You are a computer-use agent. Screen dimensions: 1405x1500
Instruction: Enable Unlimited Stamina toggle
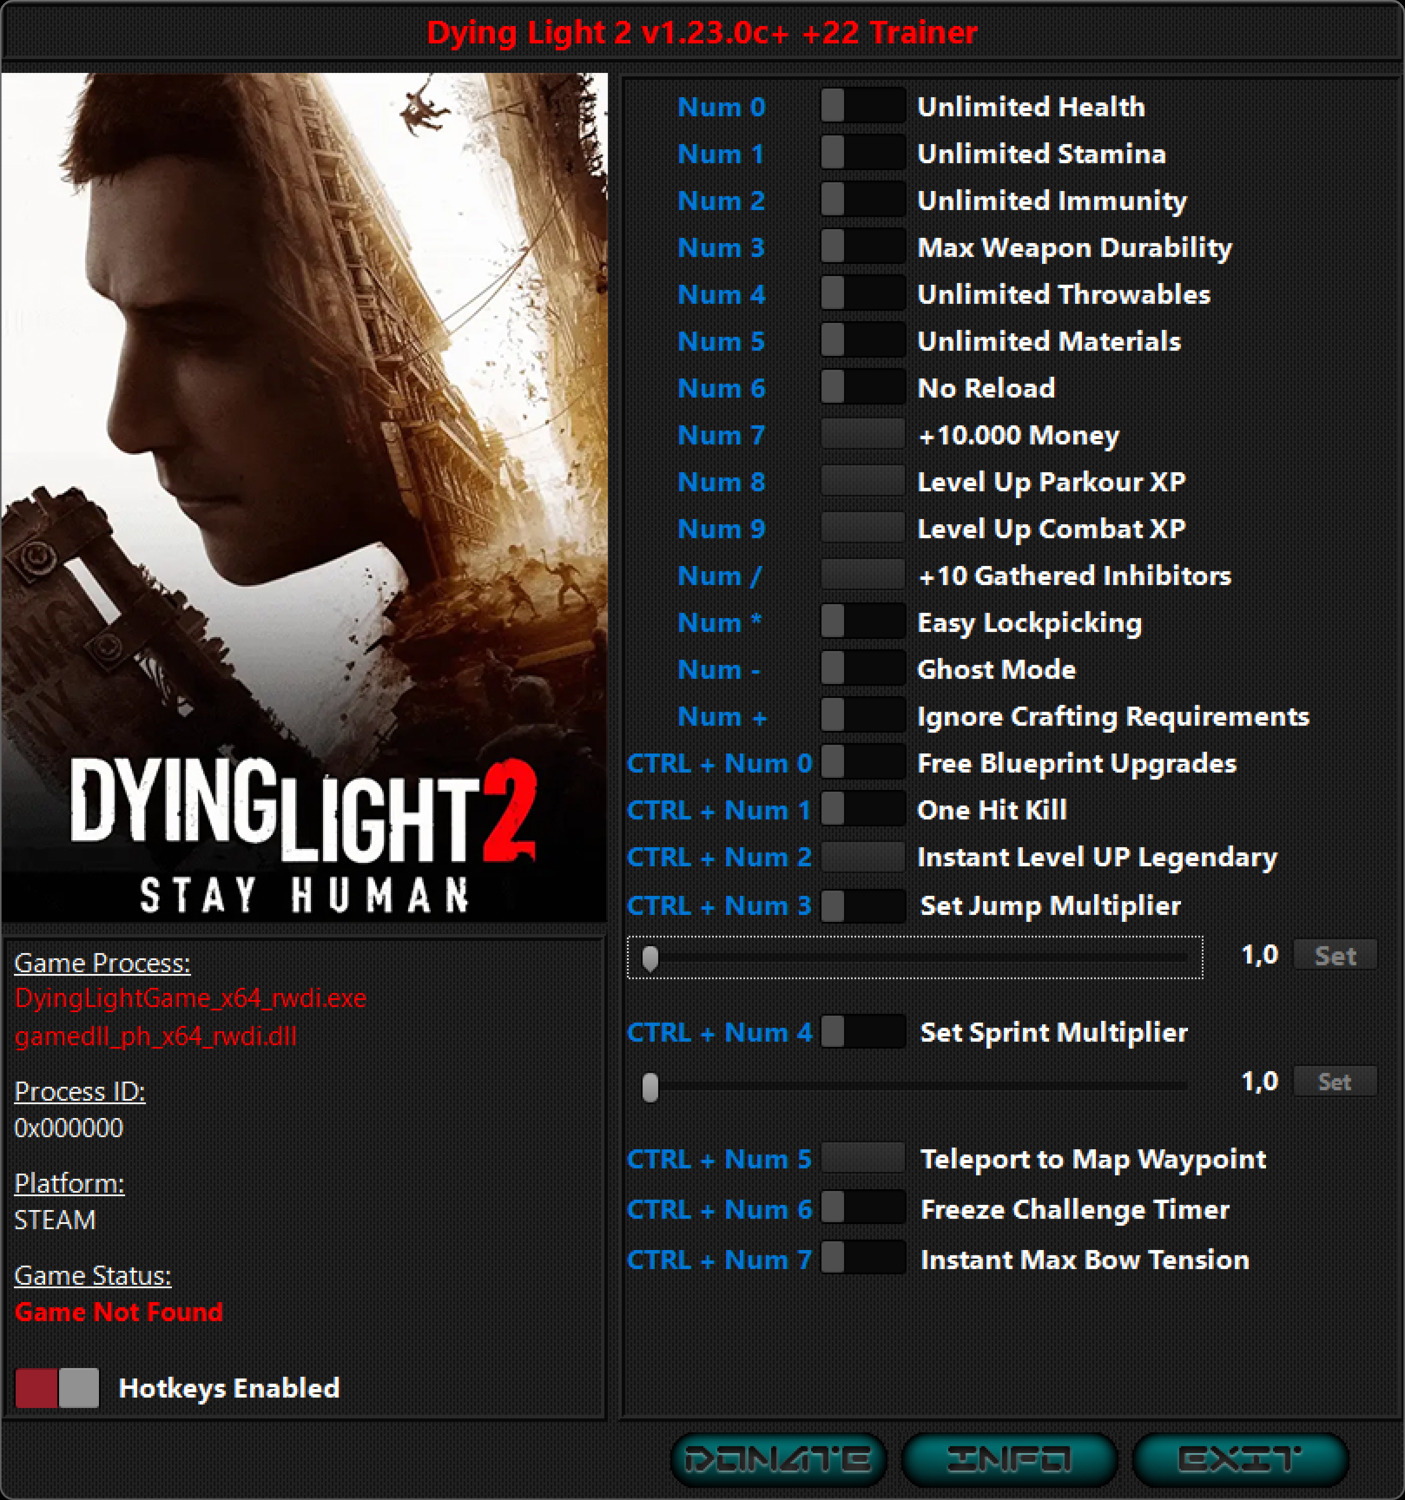coord(863,153)
